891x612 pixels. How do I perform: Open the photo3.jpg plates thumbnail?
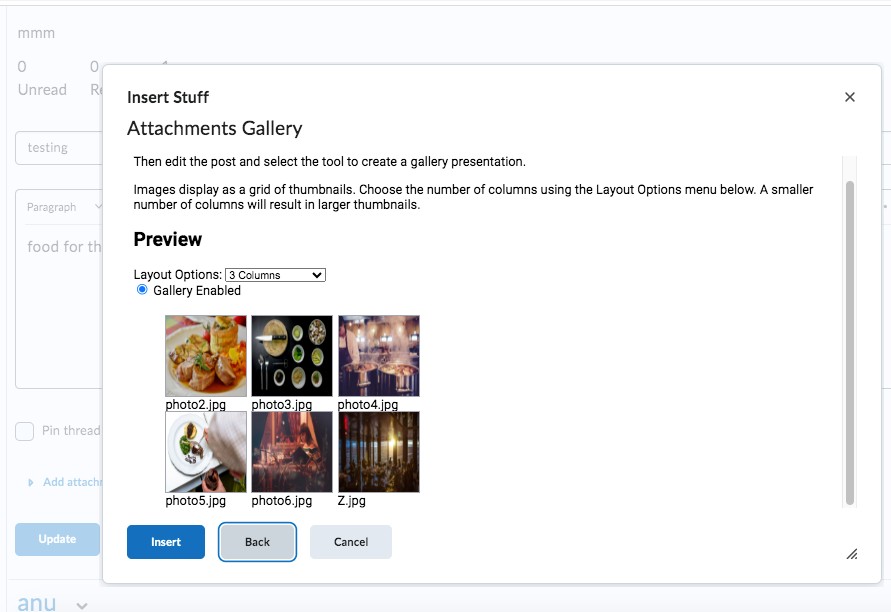(292, 356)
